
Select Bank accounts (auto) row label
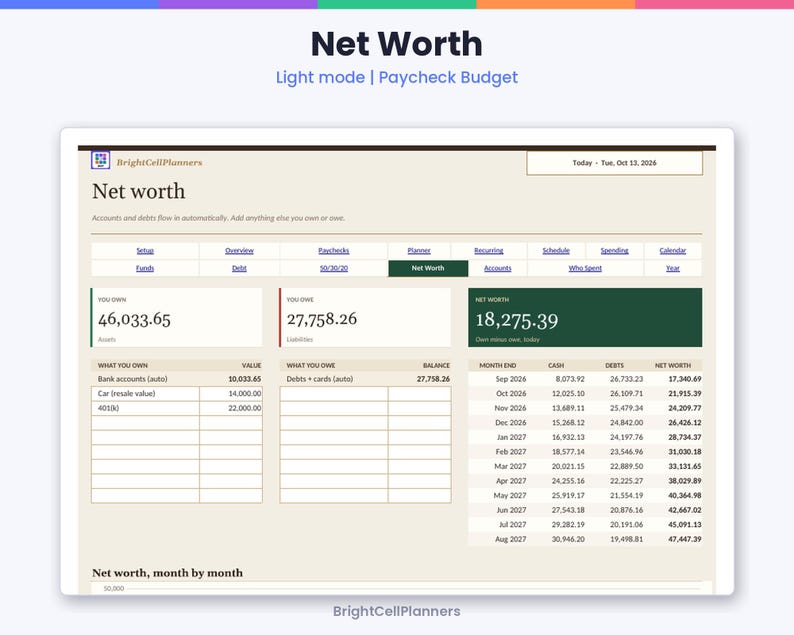(133, 379)
